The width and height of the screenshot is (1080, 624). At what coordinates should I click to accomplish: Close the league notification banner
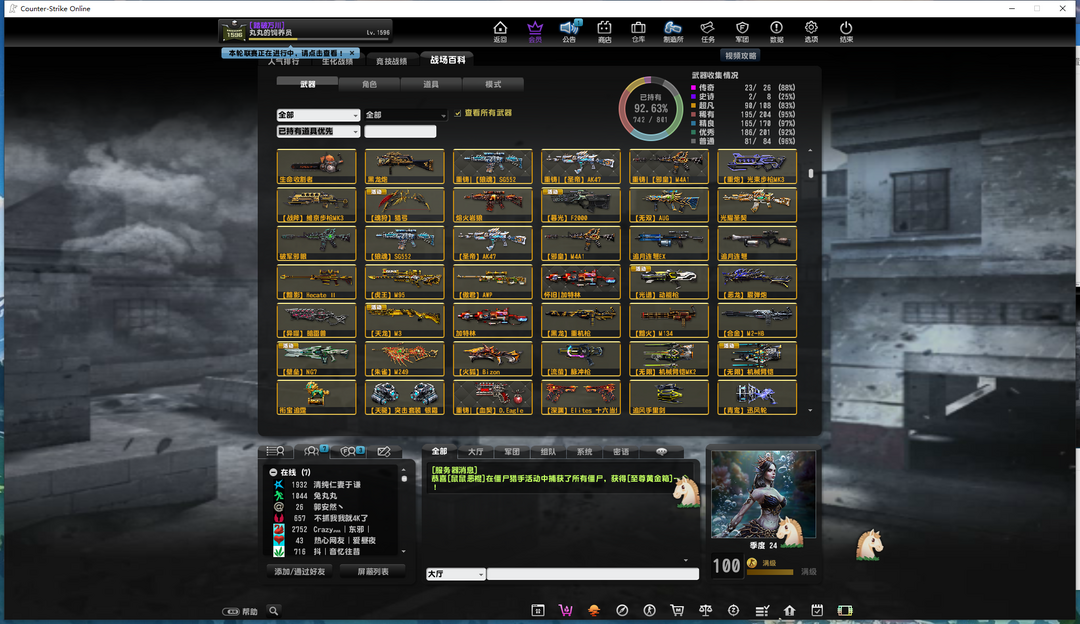(352, 52)
